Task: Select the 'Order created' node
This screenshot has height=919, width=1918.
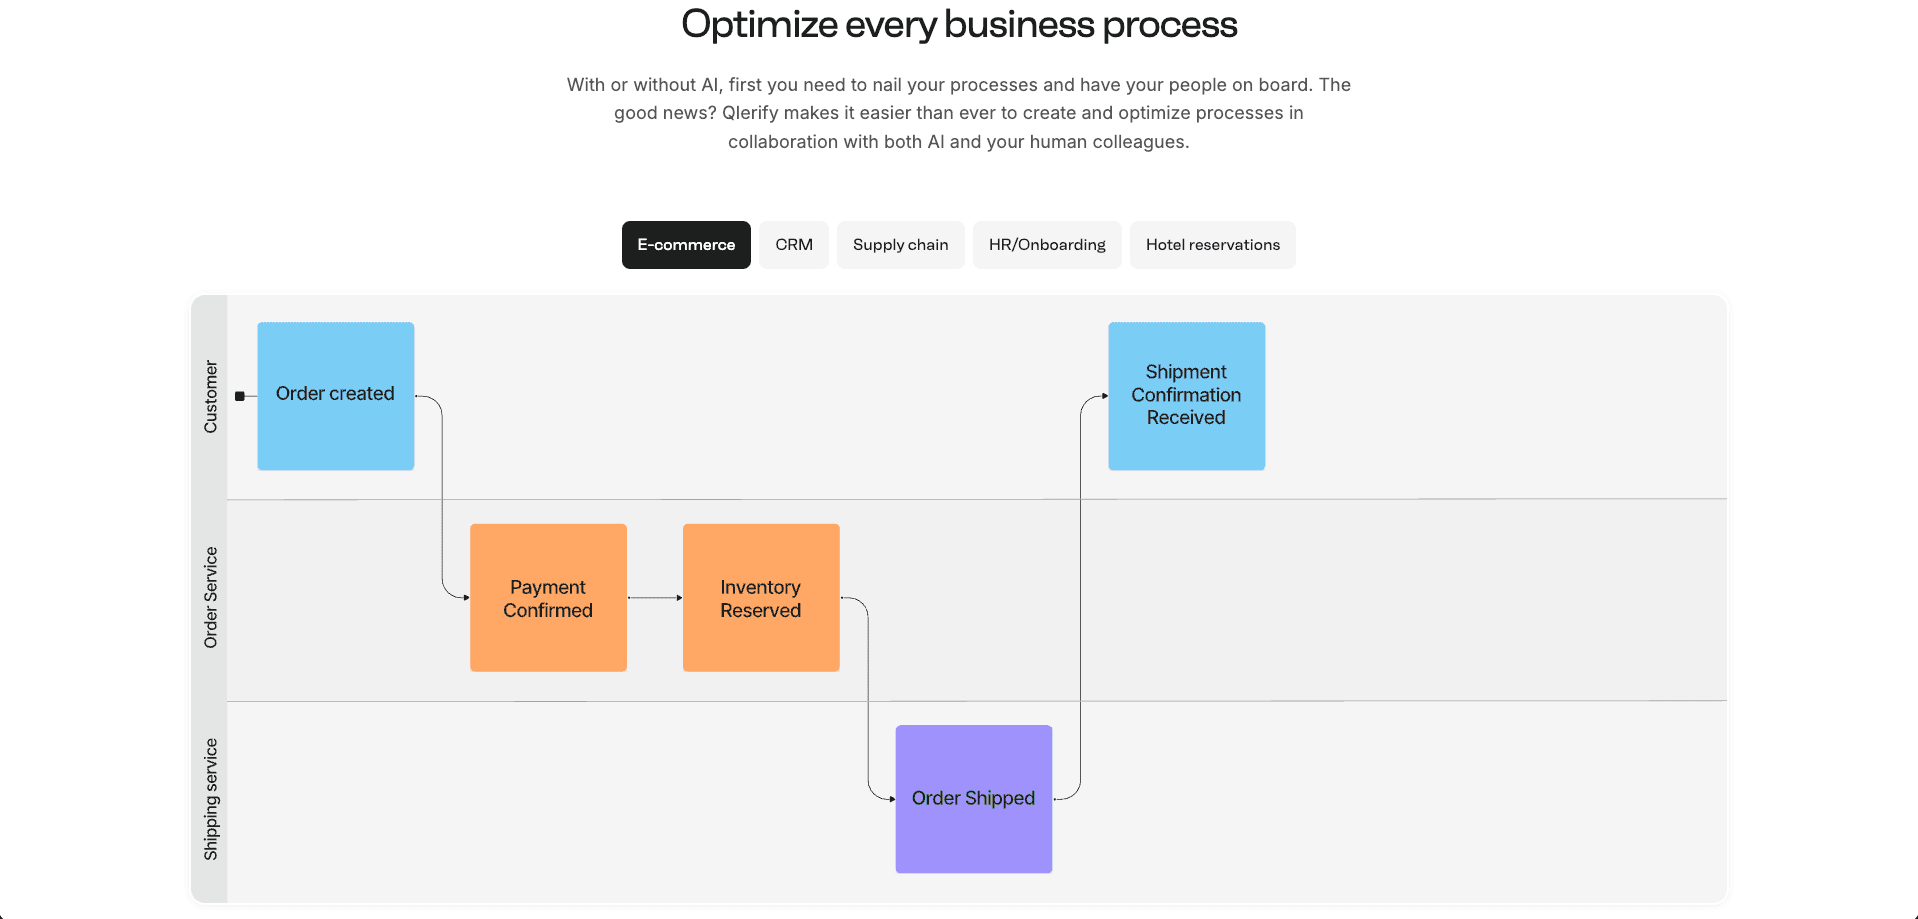Action: 335,394
